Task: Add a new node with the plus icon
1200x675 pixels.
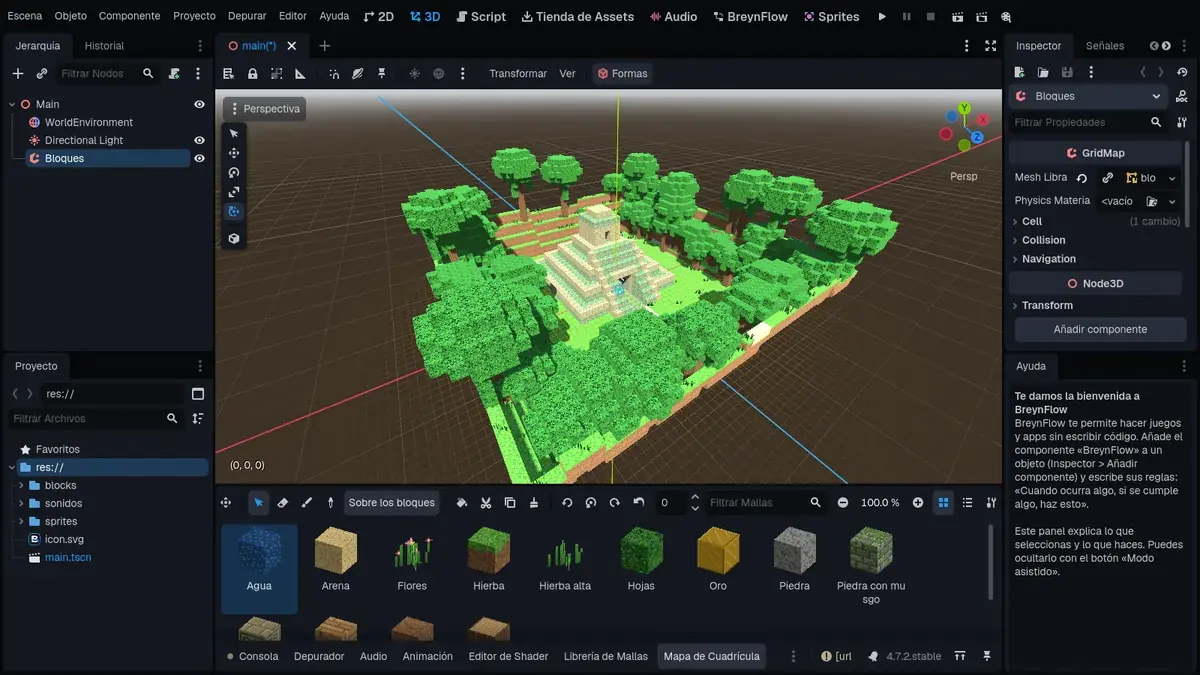Action: (18, 74)
